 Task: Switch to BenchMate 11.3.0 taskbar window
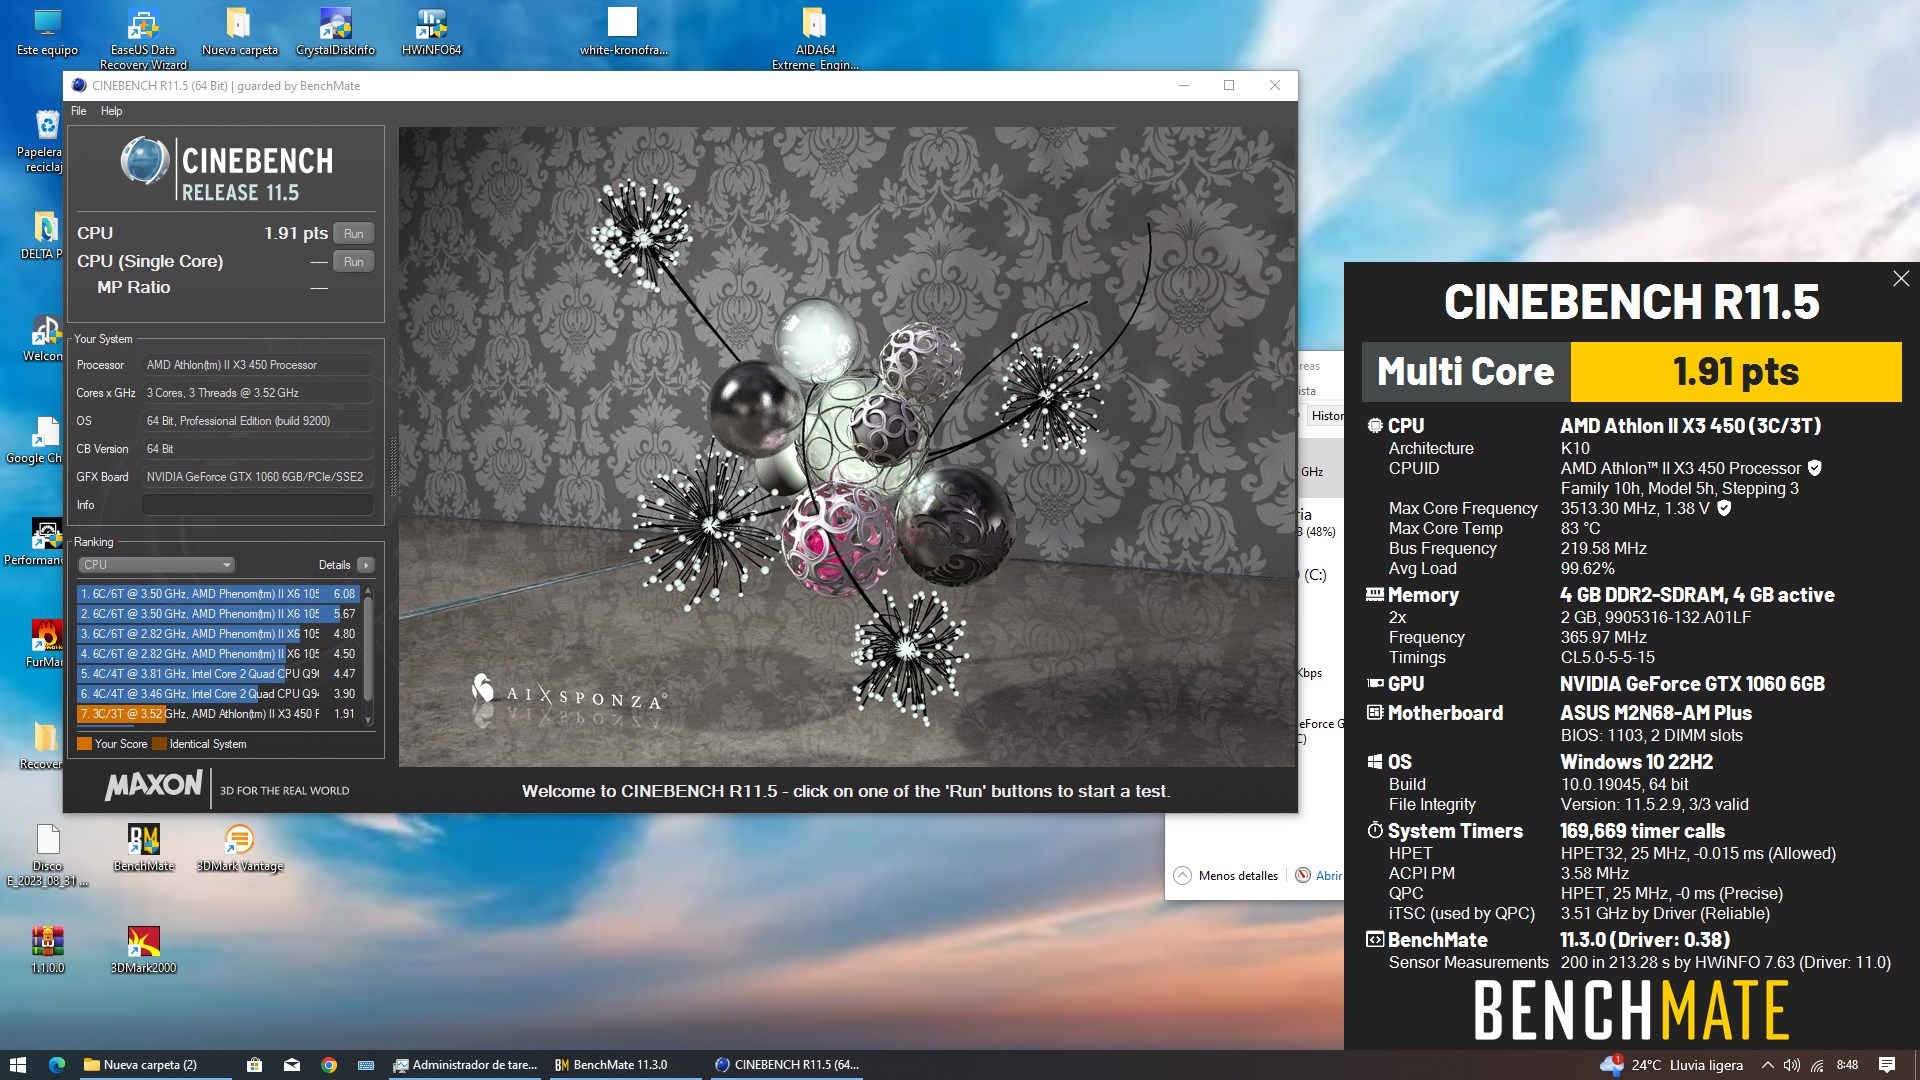(x=625, y=1065)
